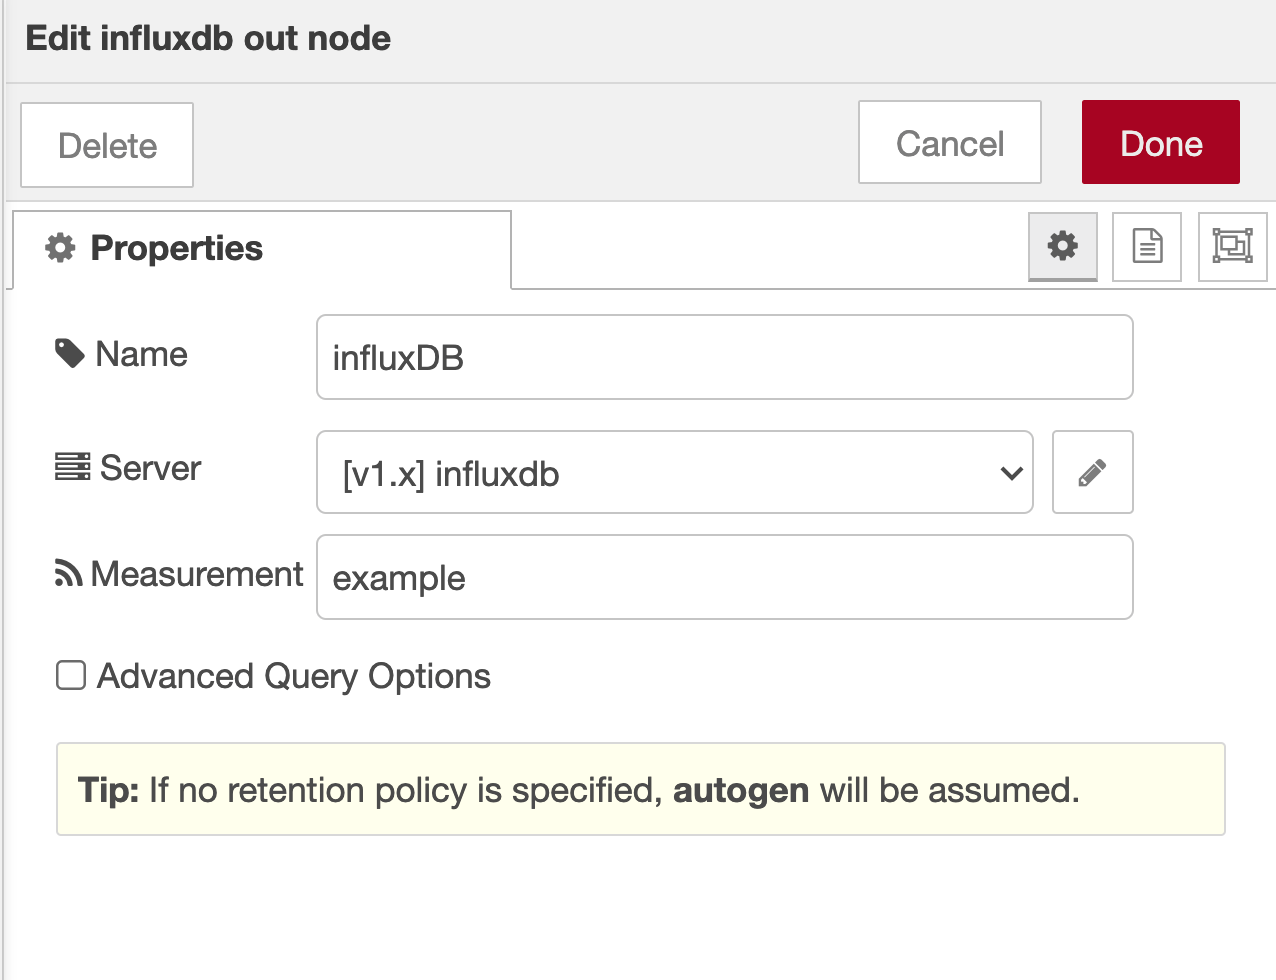Click the Server stack icon
The width and height of the screenshot is (1276, 980).
72,467
